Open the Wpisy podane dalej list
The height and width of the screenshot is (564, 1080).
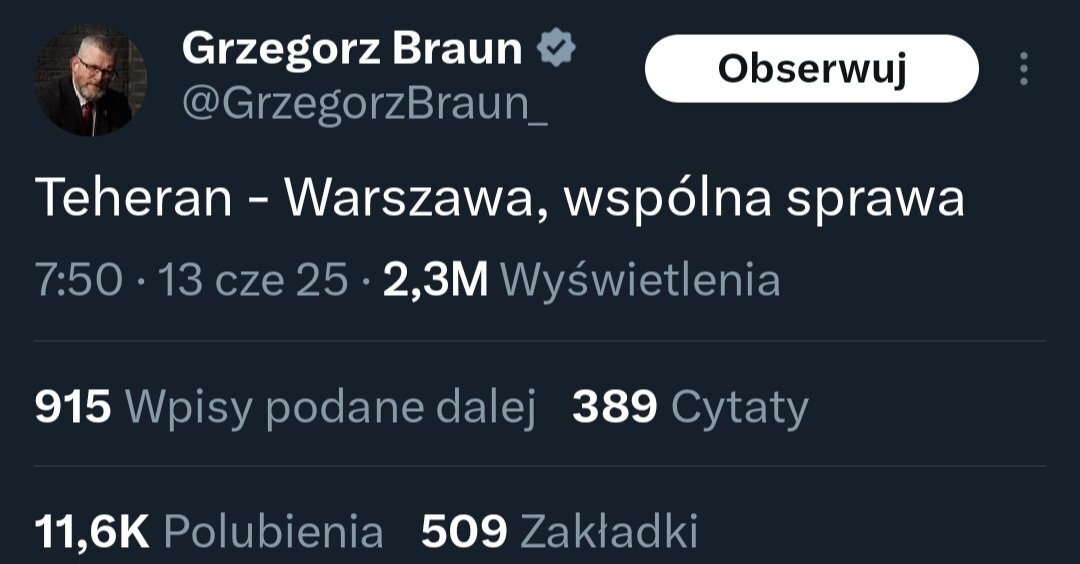pos(331,408)
